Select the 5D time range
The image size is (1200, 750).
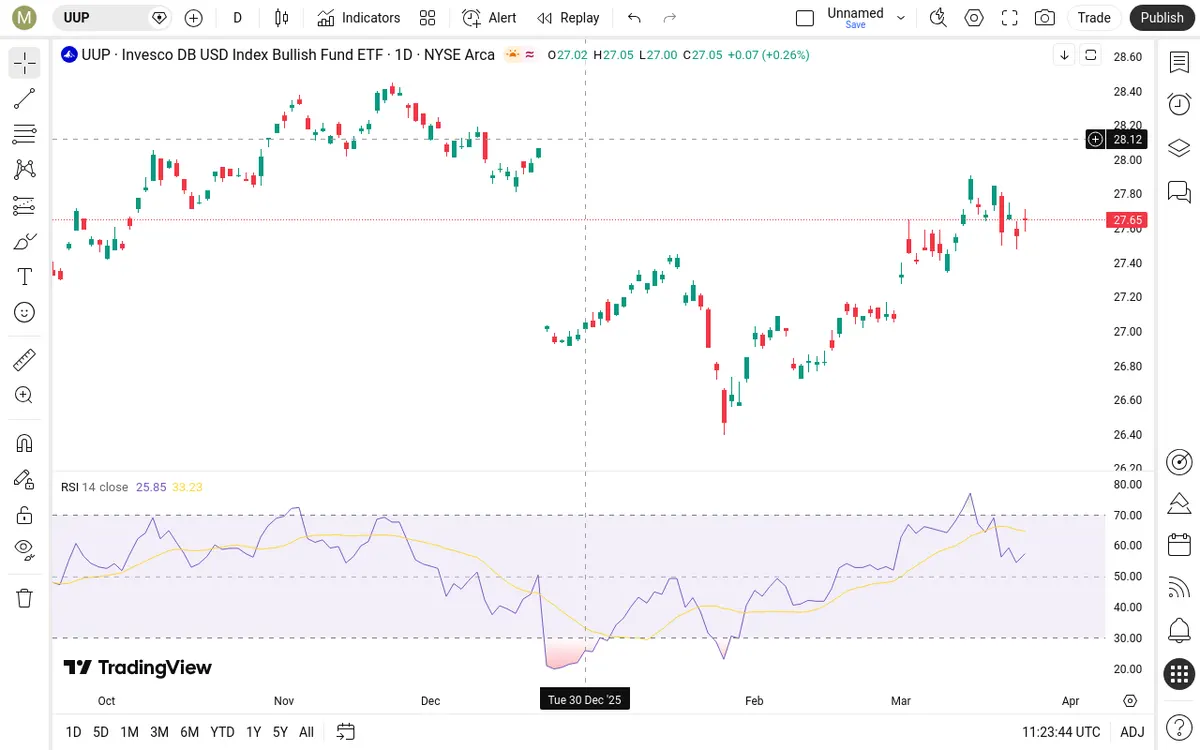(101, 732)
